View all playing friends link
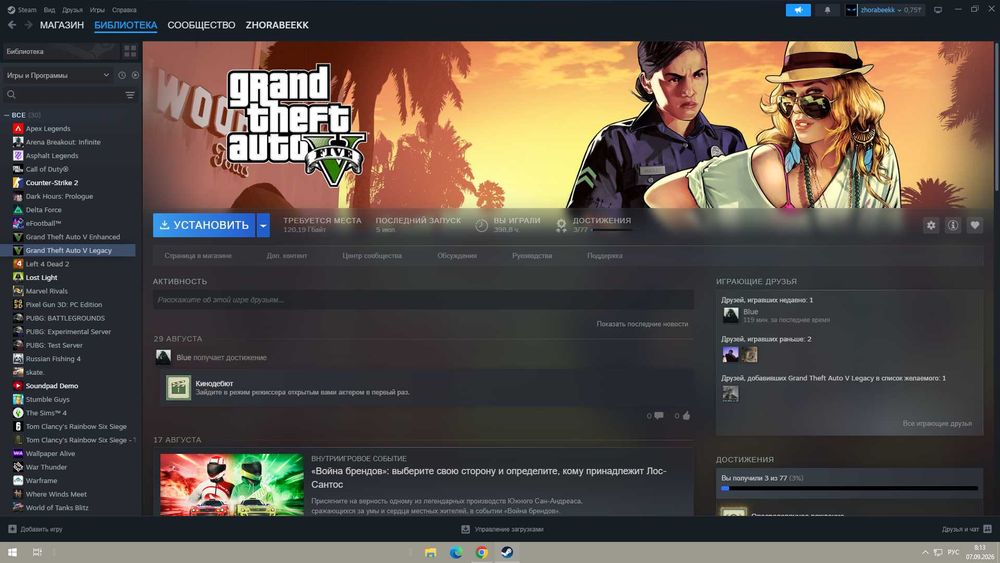Viewport: 1000px width, 563px height. (937, 423)
